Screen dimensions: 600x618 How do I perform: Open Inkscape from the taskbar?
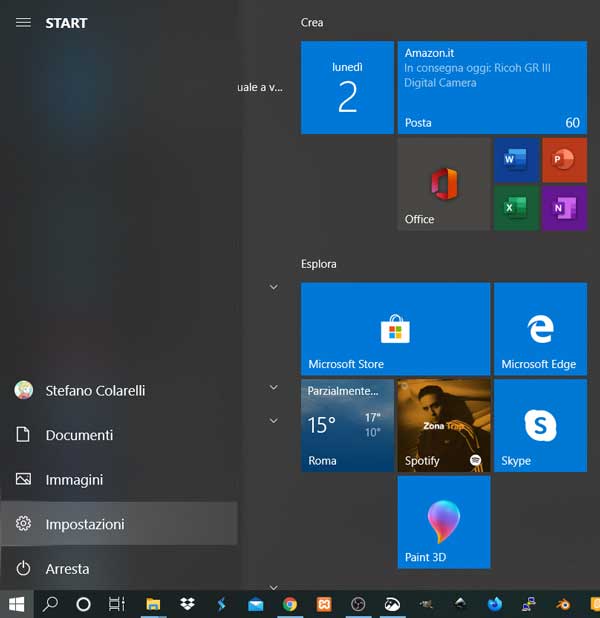pos(460,603)
